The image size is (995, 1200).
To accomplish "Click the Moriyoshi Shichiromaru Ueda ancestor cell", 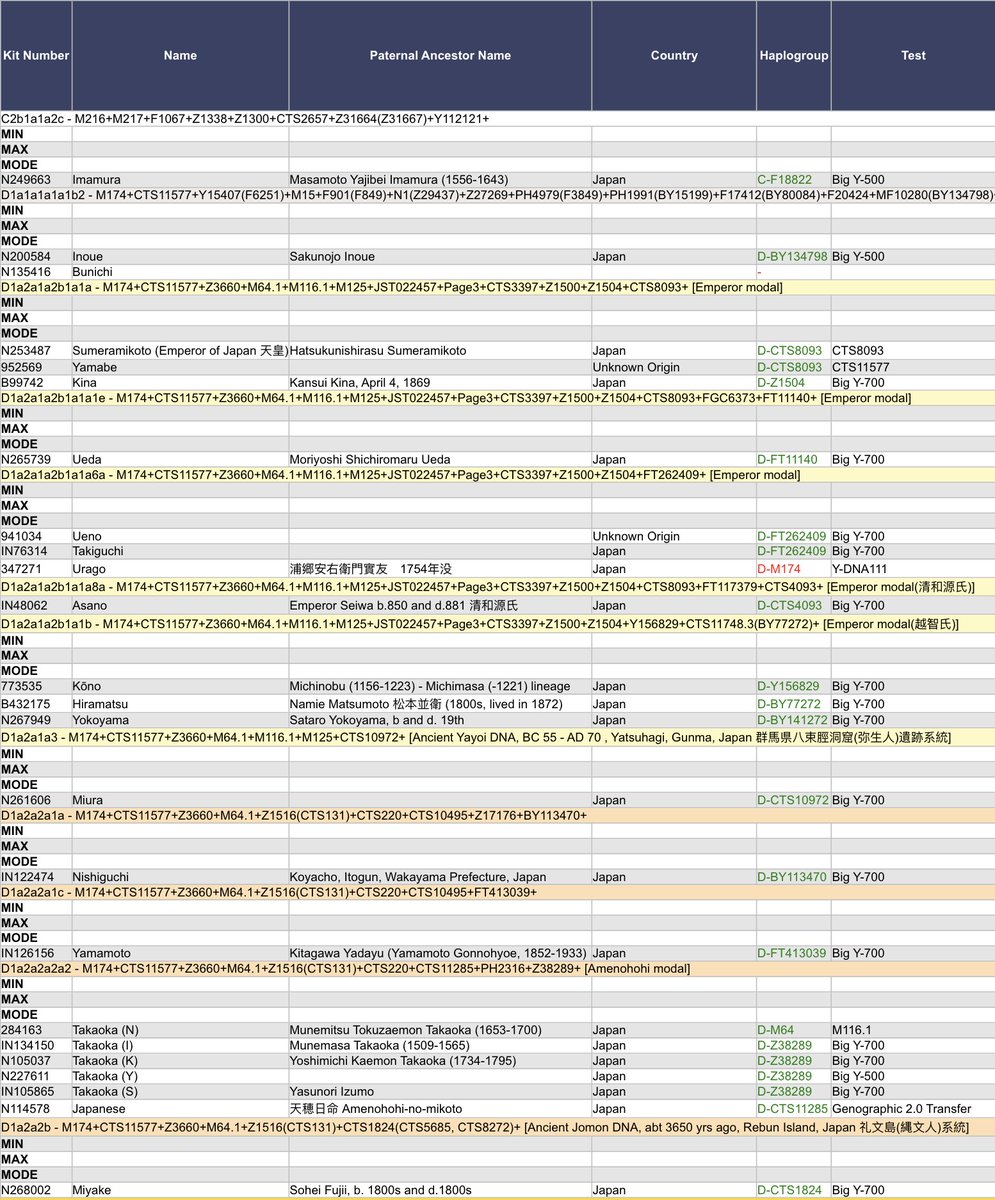I will coord(440,460).
